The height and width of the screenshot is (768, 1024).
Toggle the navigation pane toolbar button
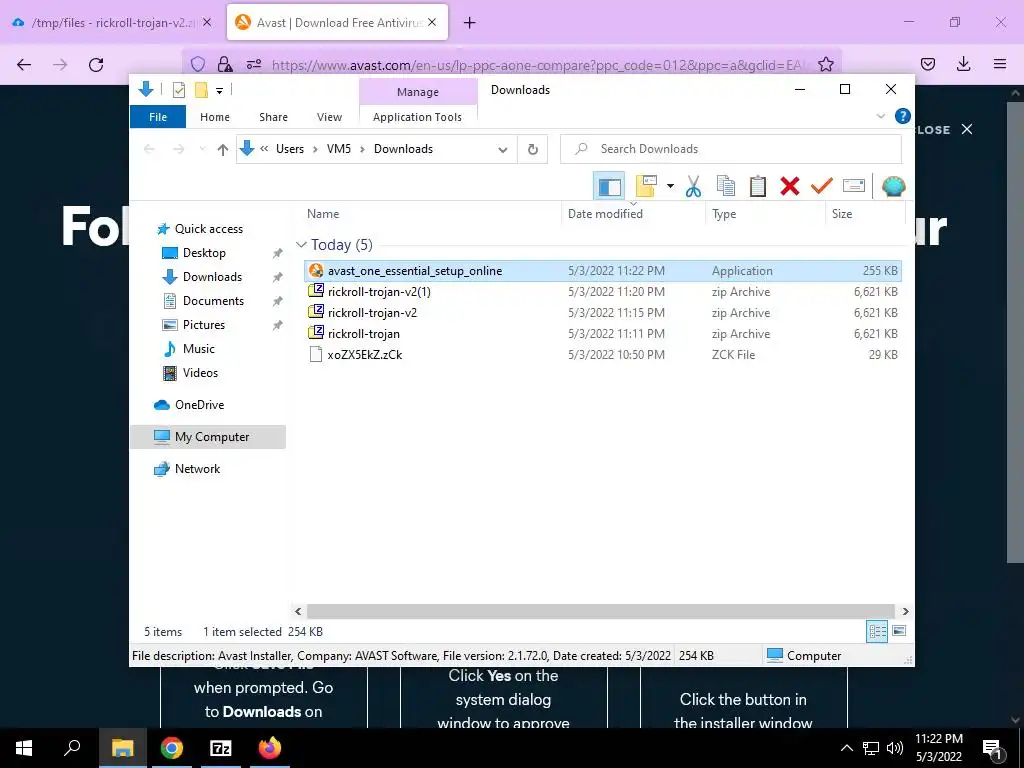609,187
